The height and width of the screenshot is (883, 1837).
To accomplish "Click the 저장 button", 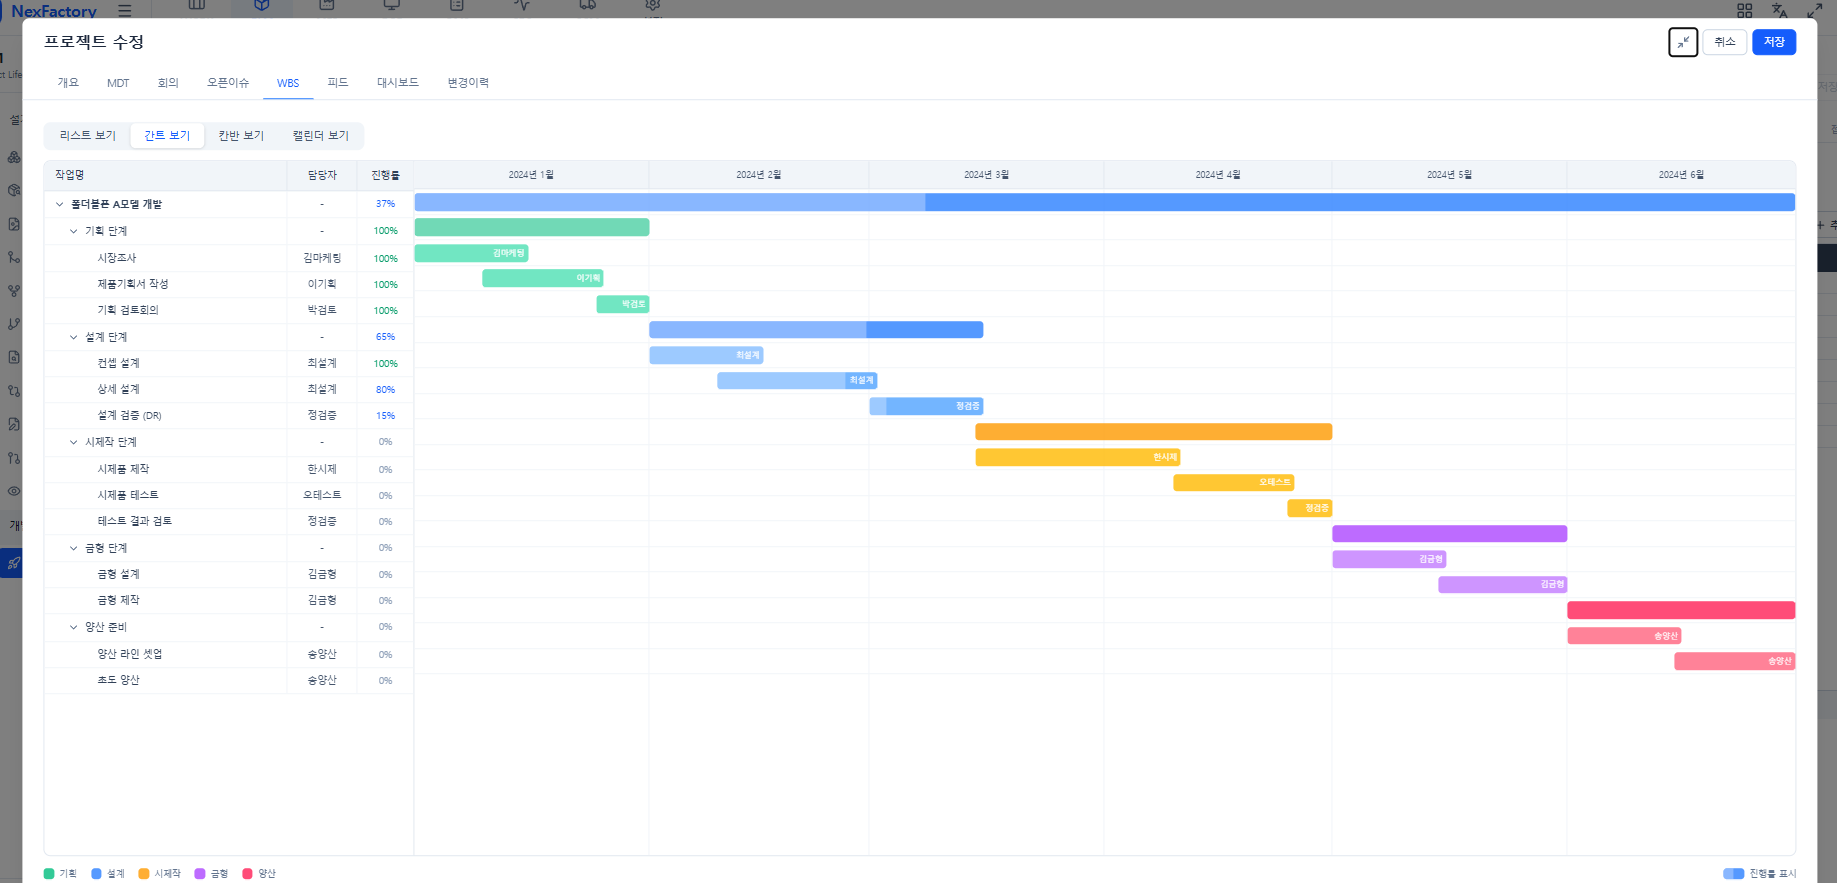I will (x=1774, y=42).
